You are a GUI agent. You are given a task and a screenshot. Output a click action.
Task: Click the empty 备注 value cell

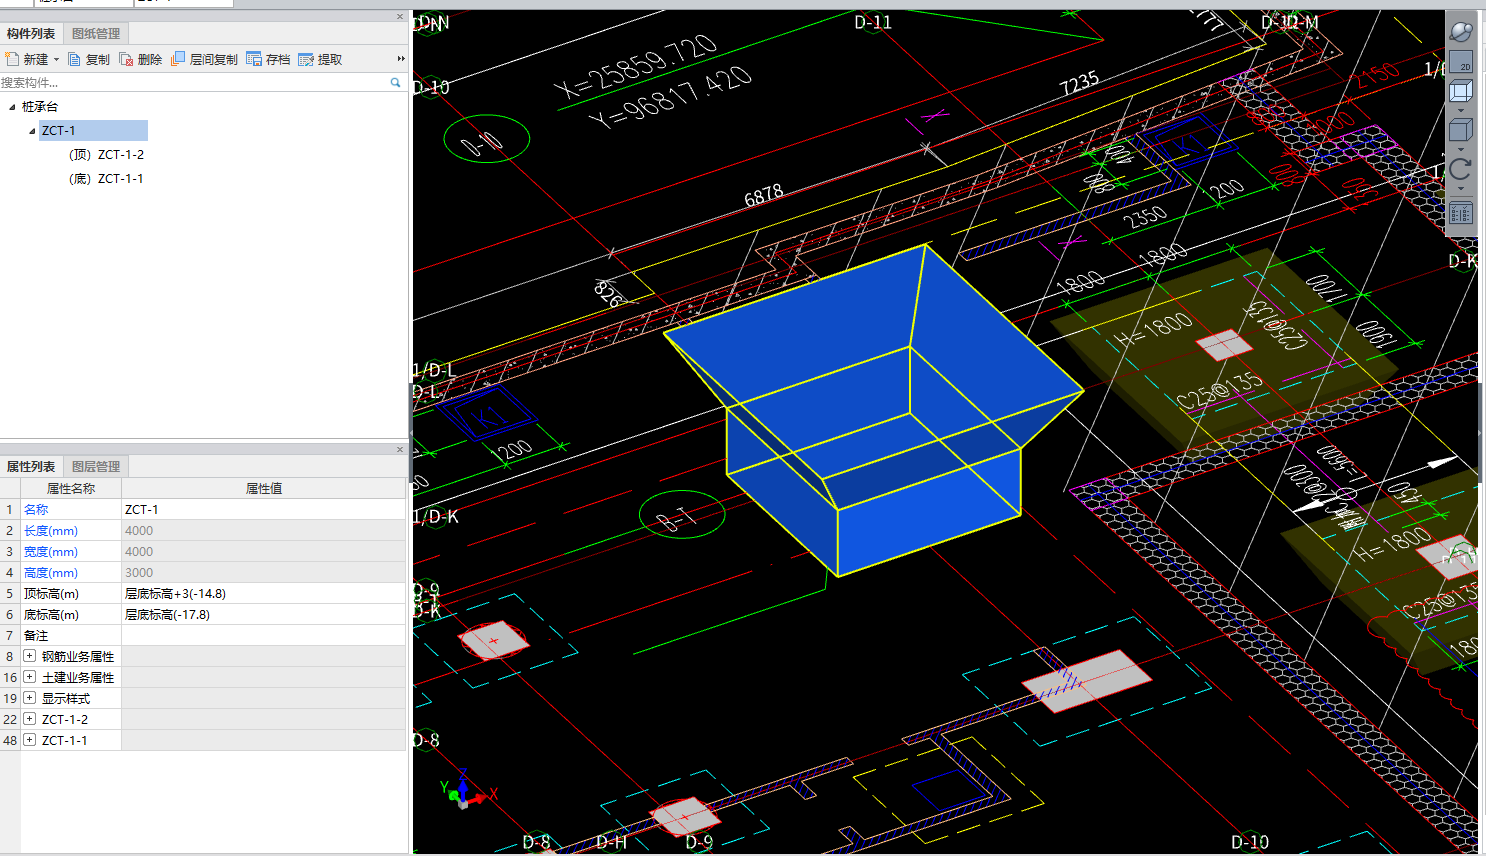click(264, 636)
